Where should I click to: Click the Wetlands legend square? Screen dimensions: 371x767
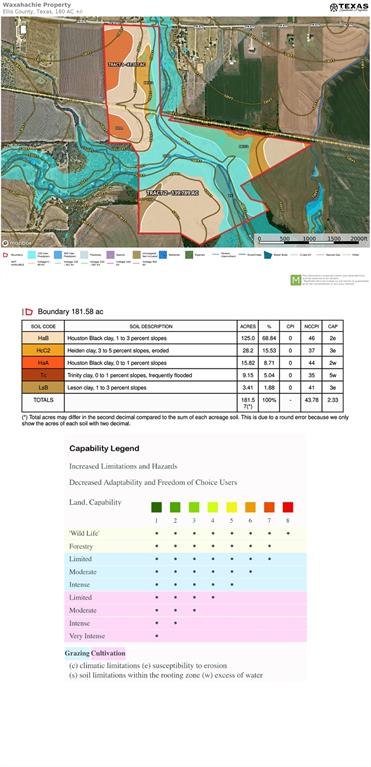point(163,255)
